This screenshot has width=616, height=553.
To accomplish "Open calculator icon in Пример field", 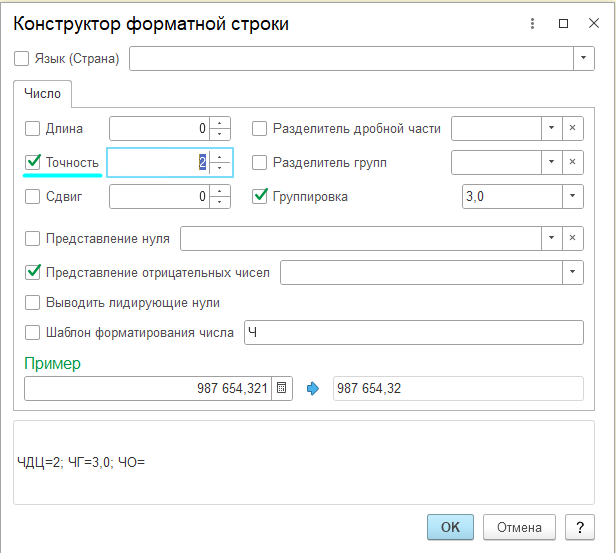I will pos(282,389).
